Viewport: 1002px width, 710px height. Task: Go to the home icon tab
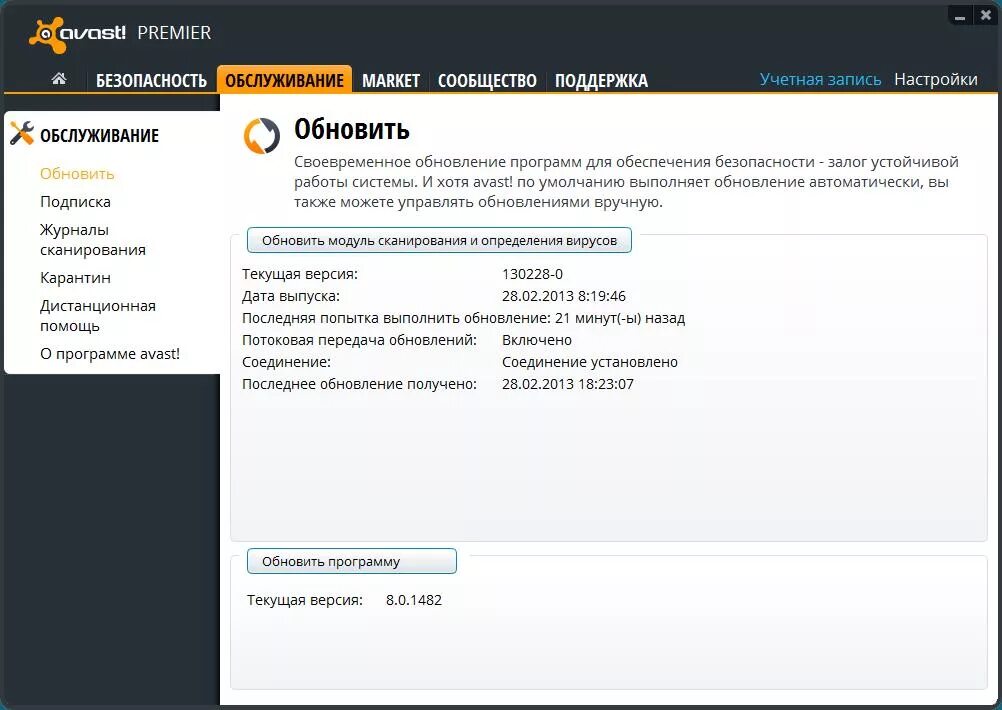59,79
